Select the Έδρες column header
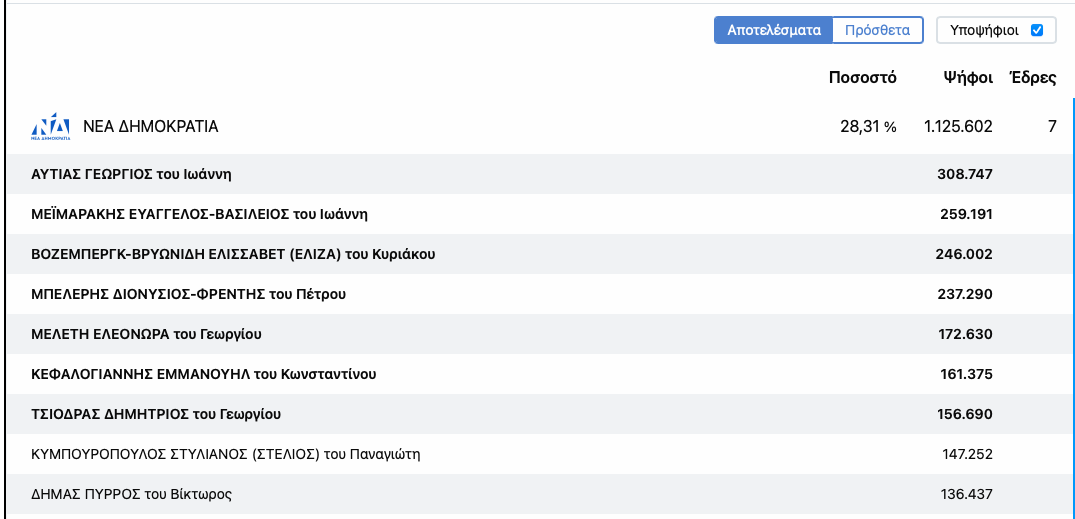Image resolution: width=1075 pixels, height=519 pixels. pyautogui.click(x=1032, y=77)
